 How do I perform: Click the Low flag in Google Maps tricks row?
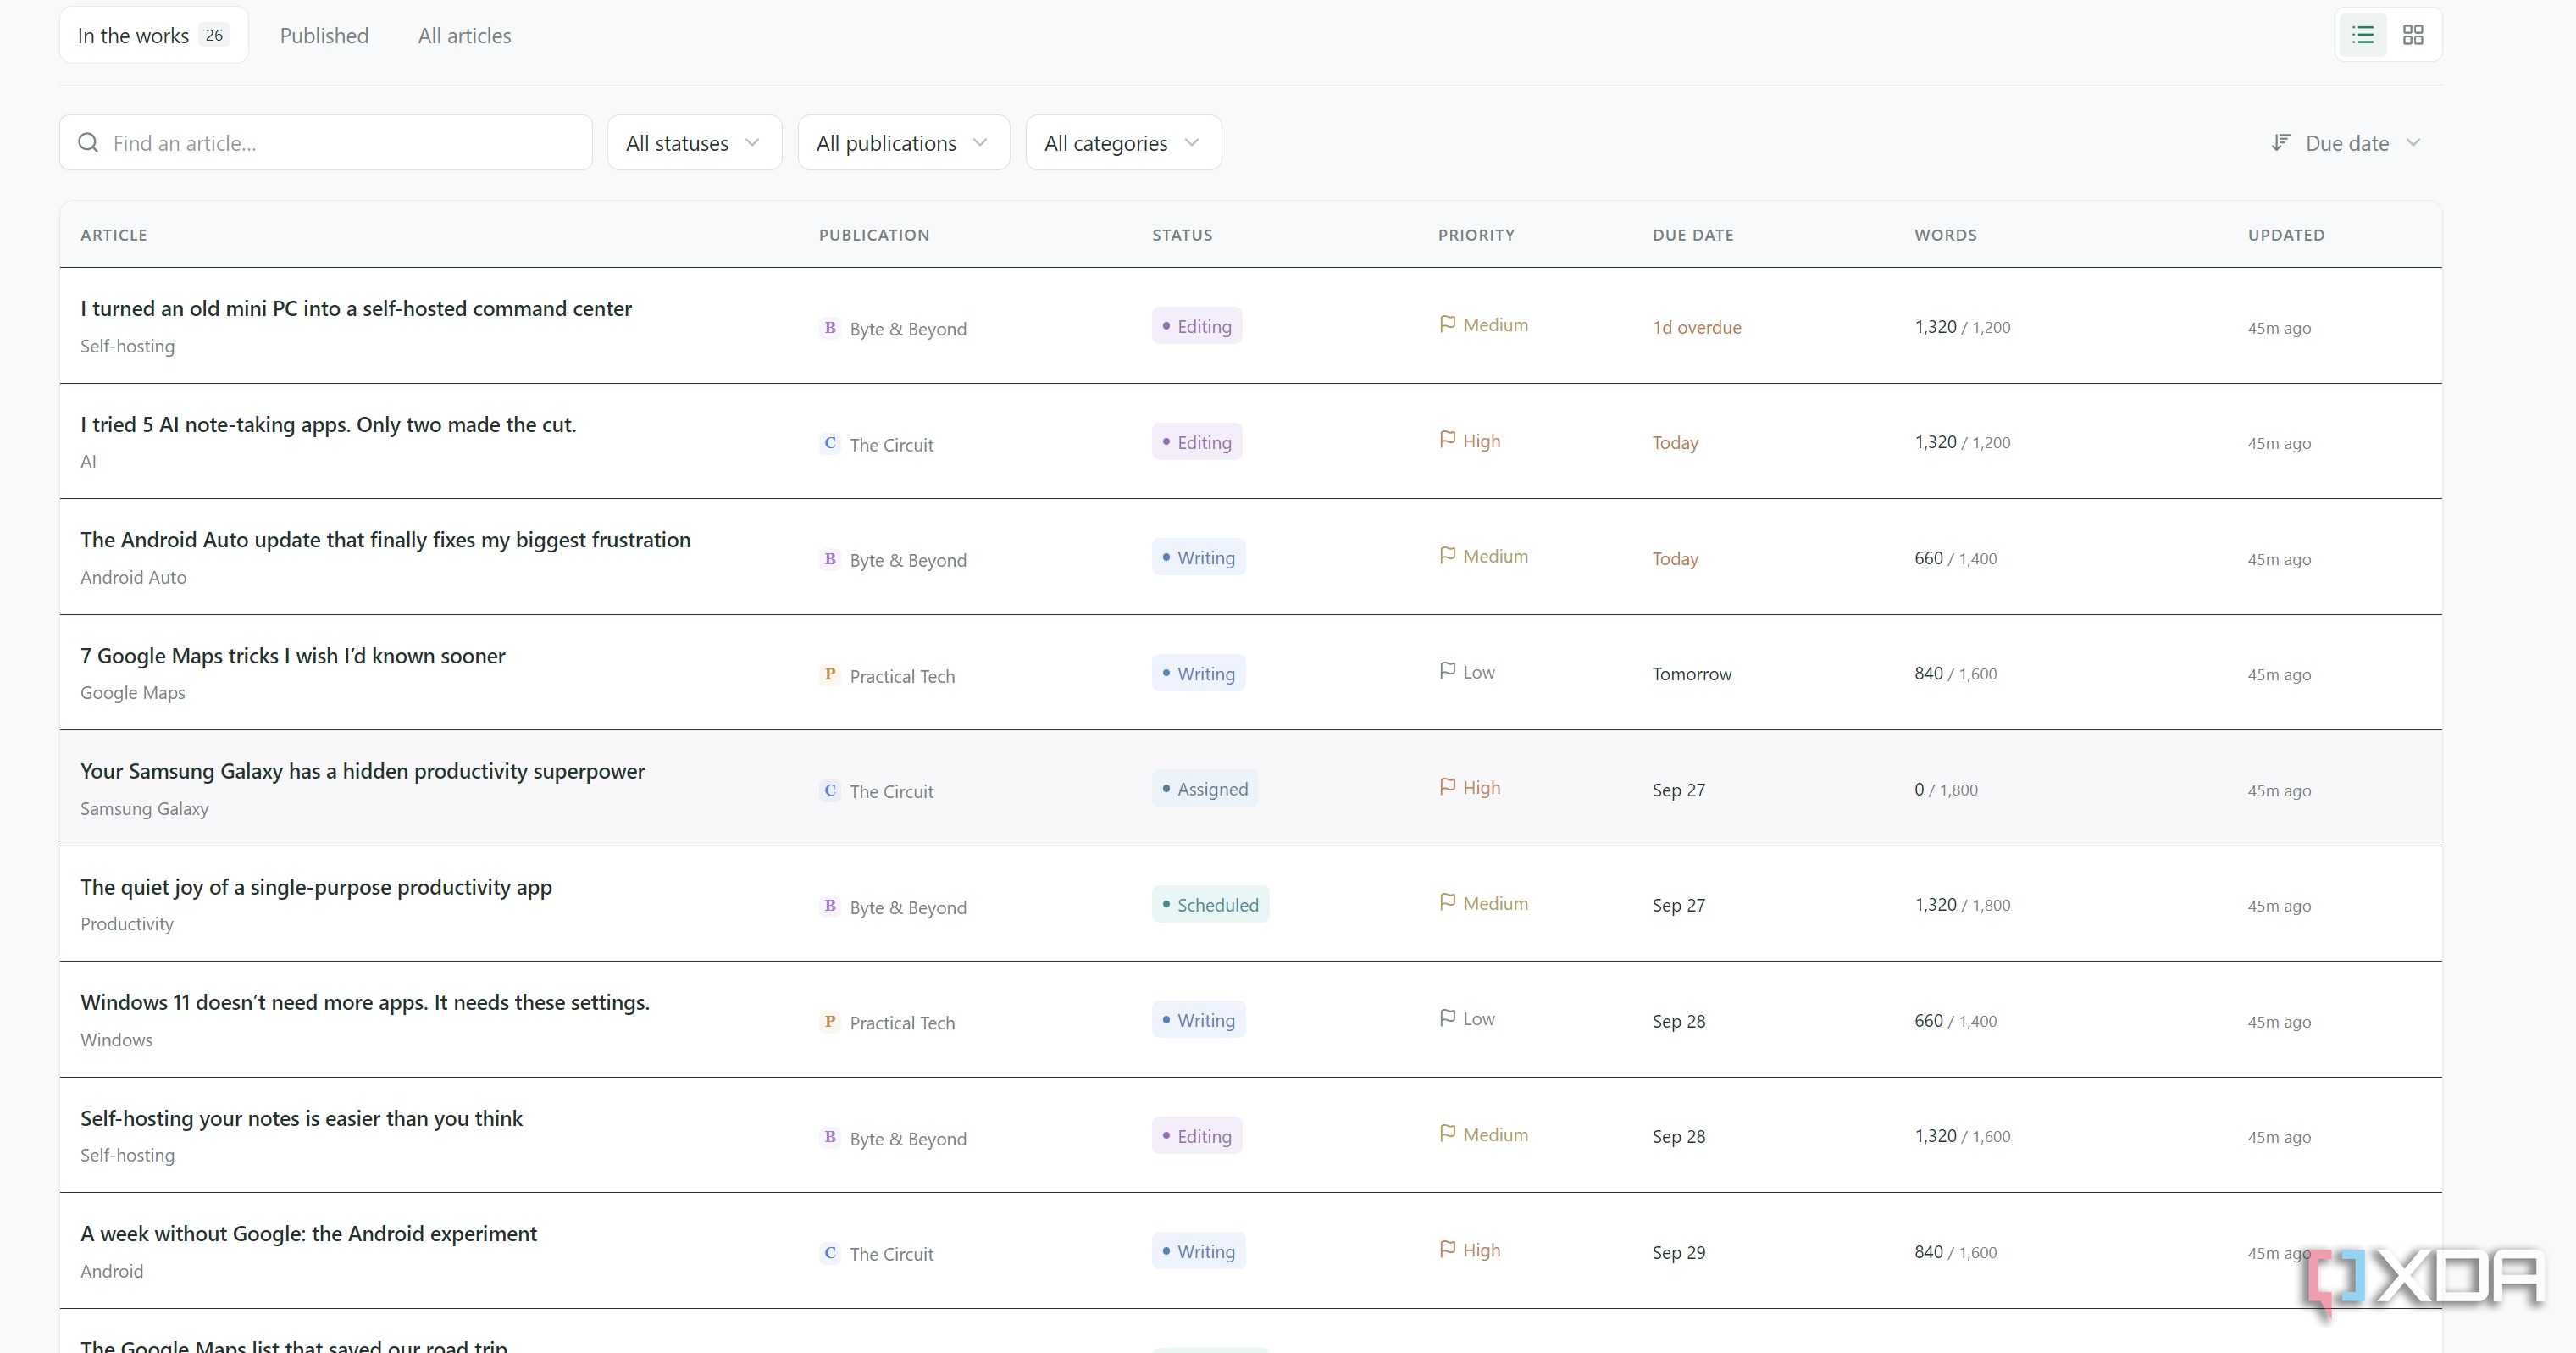point(1447,671)
